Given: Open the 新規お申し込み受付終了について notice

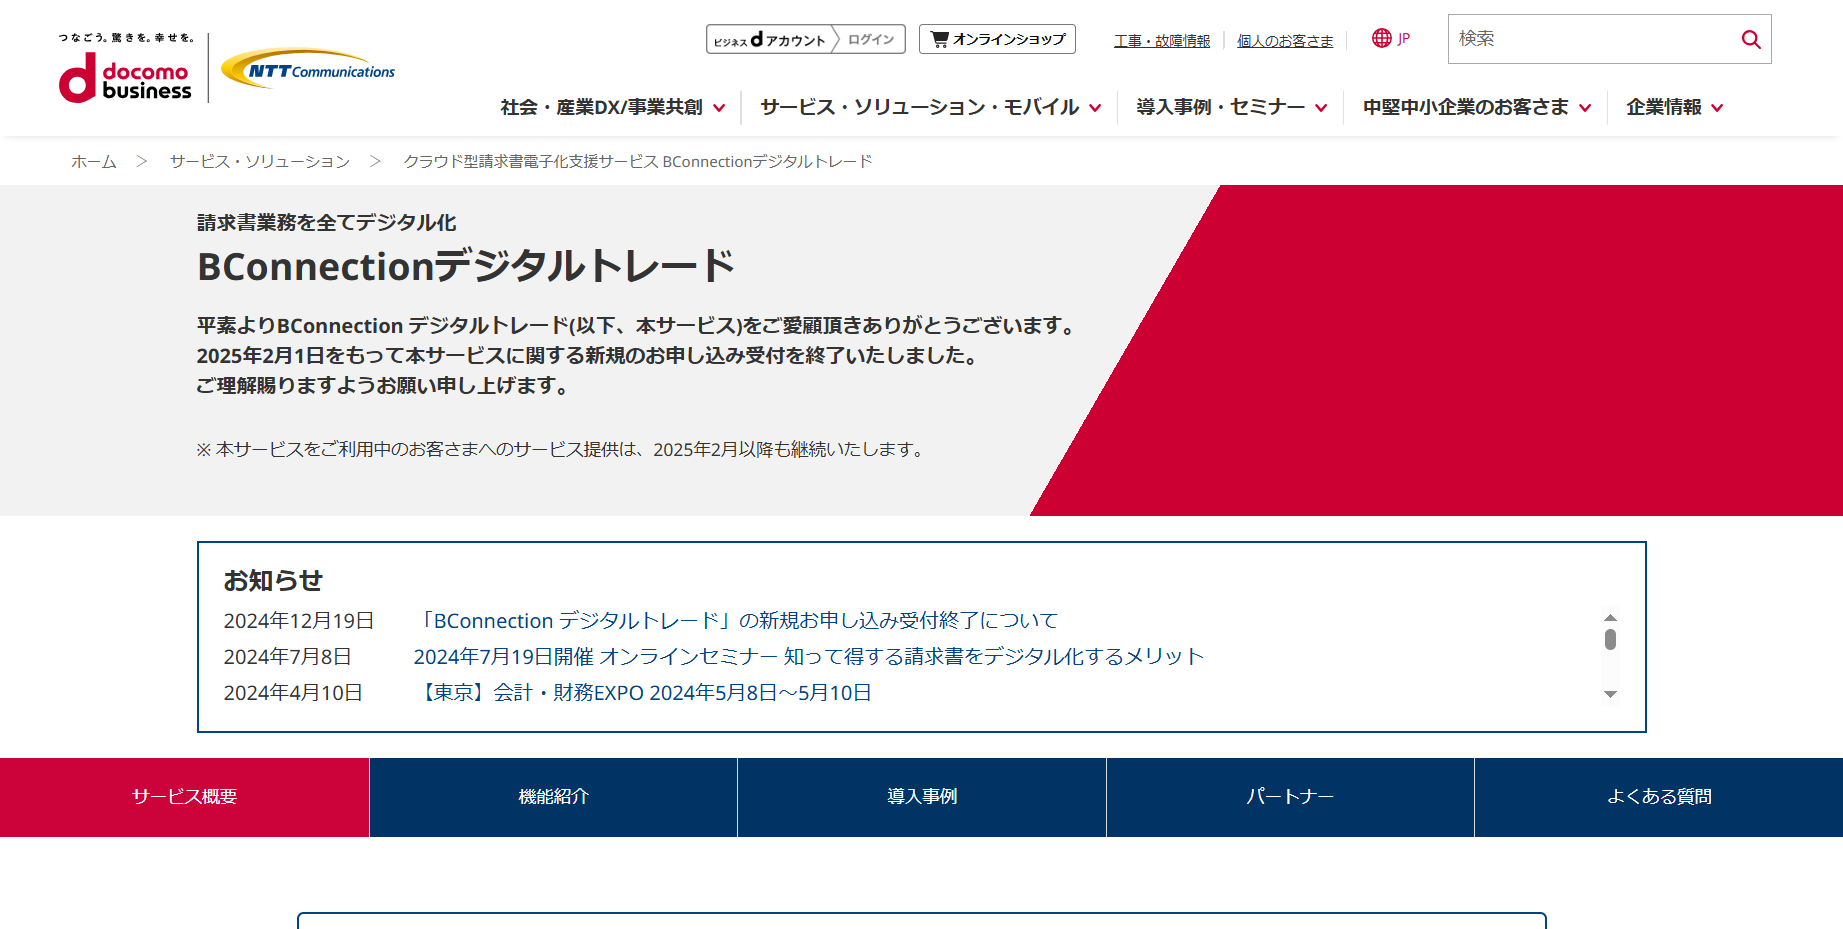Looking at the screenshot, I should 736,620.
